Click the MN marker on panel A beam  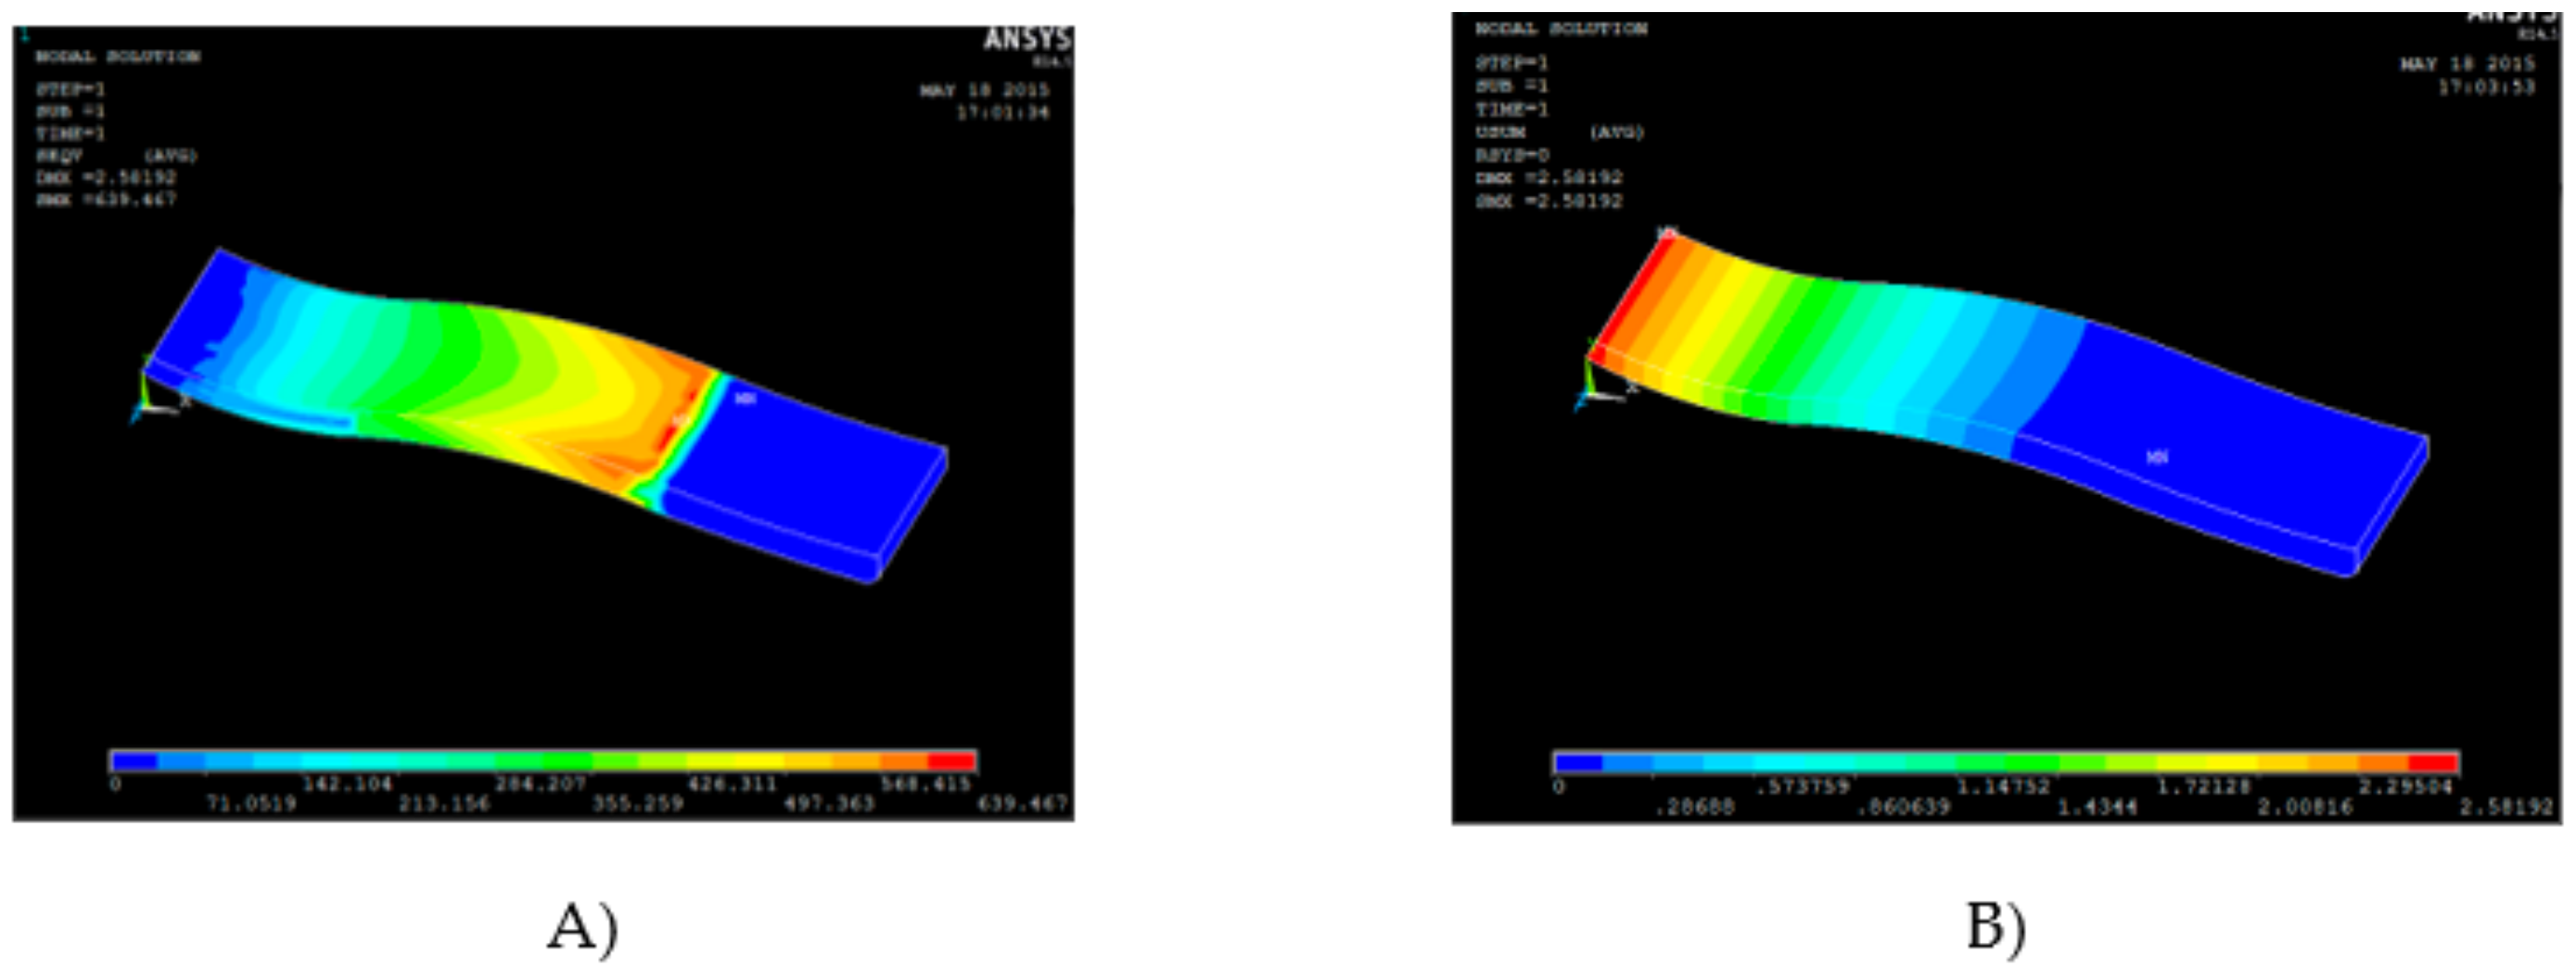point(745,398)
